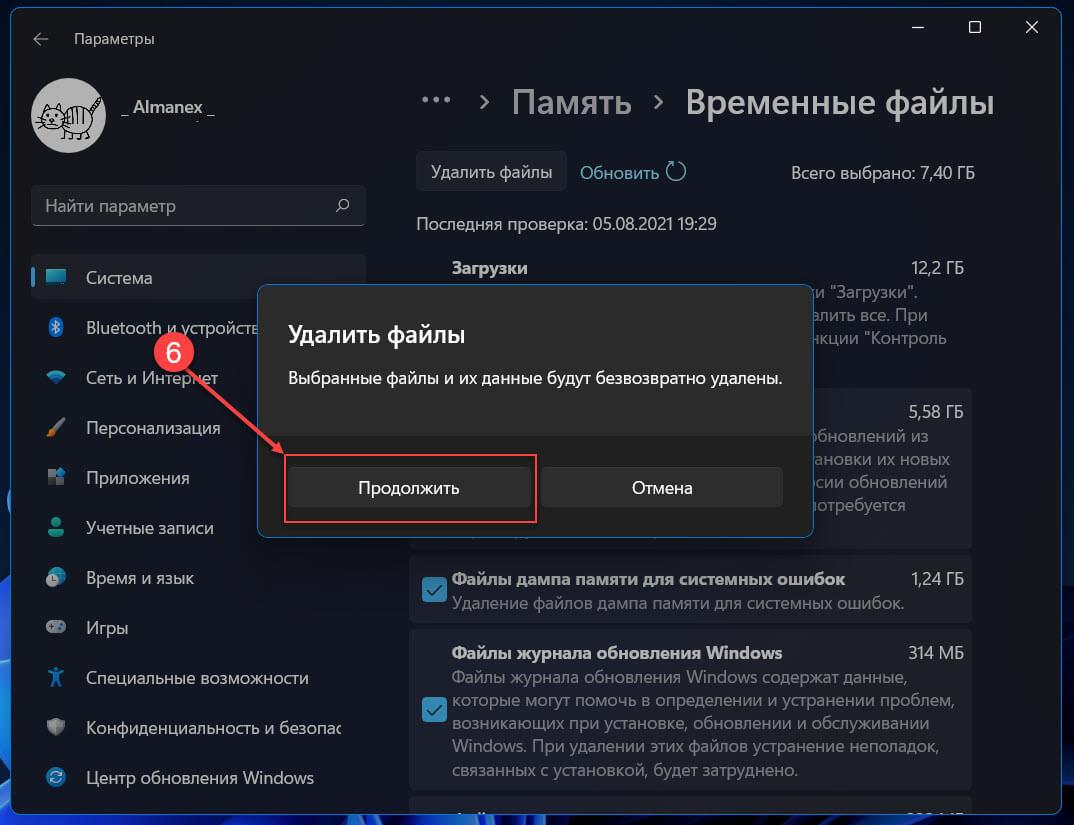Click the Удалить файлы button
1074x825 pixels.
point(491,171)
